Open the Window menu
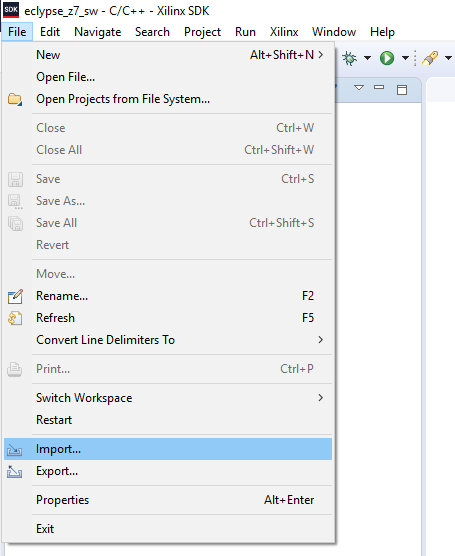The width and height of the screenshot is (455, 556). tap(334, 32)
